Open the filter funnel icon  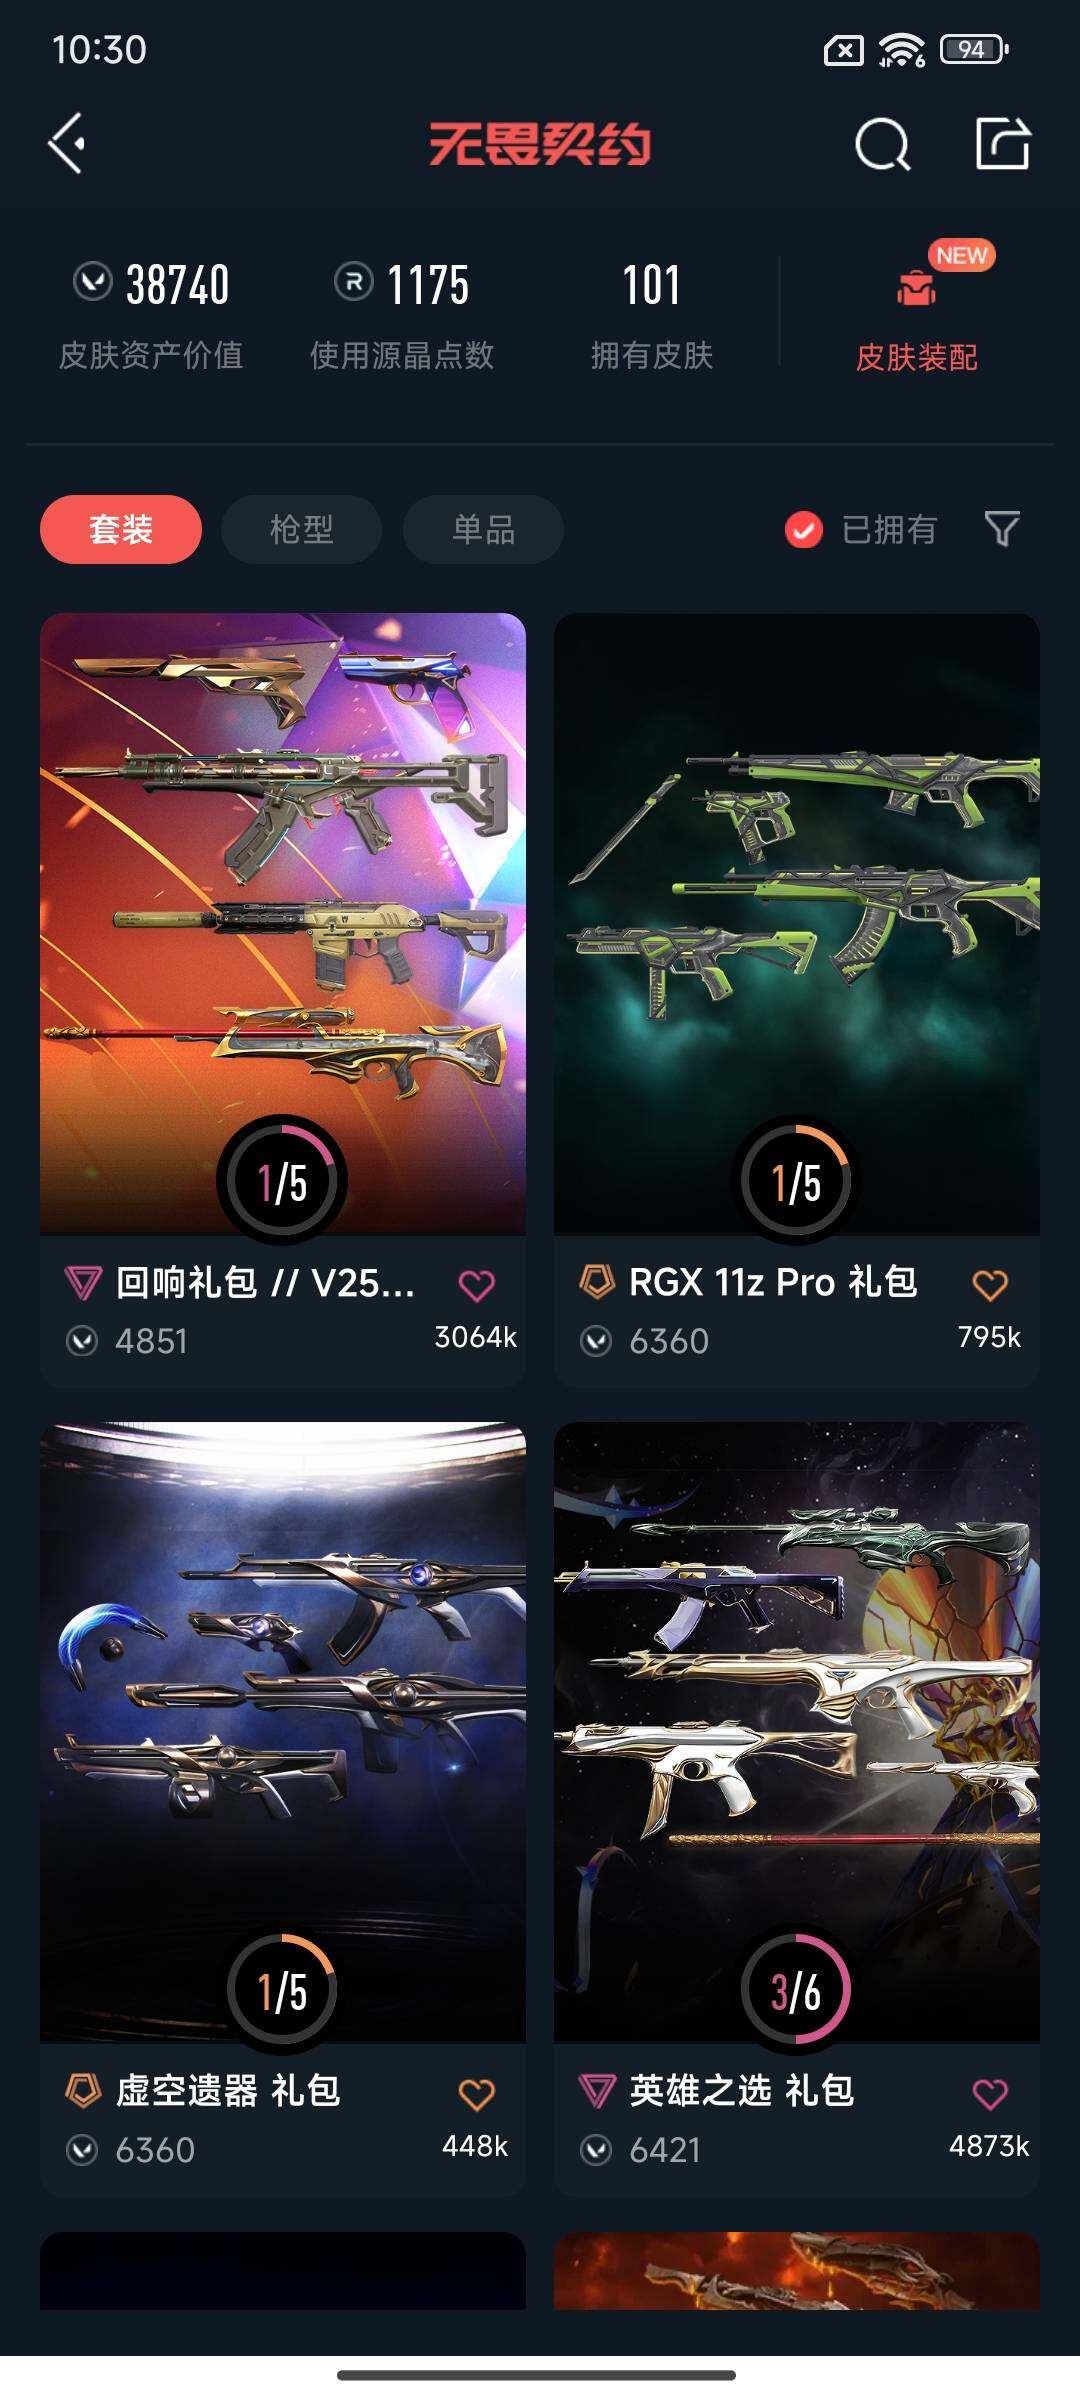tap(1002, 529)
